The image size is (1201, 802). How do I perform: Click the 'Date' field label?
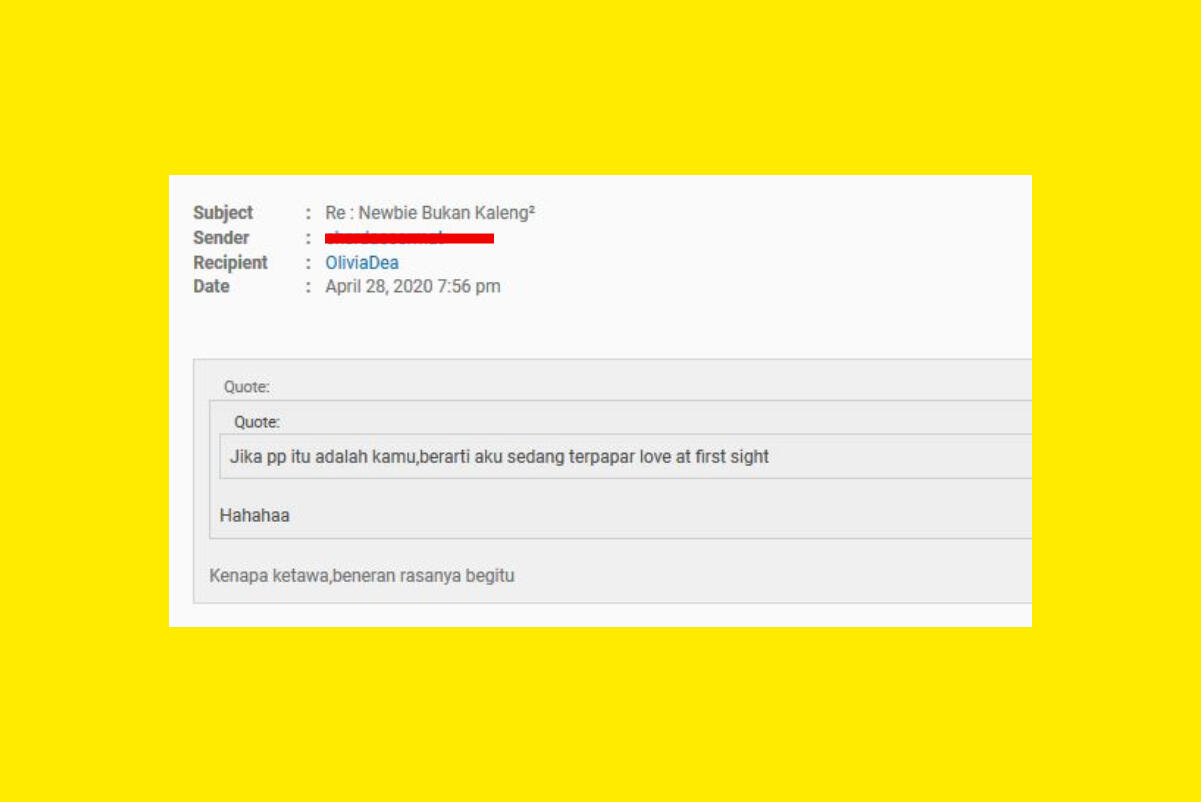(x=211, y=287)
